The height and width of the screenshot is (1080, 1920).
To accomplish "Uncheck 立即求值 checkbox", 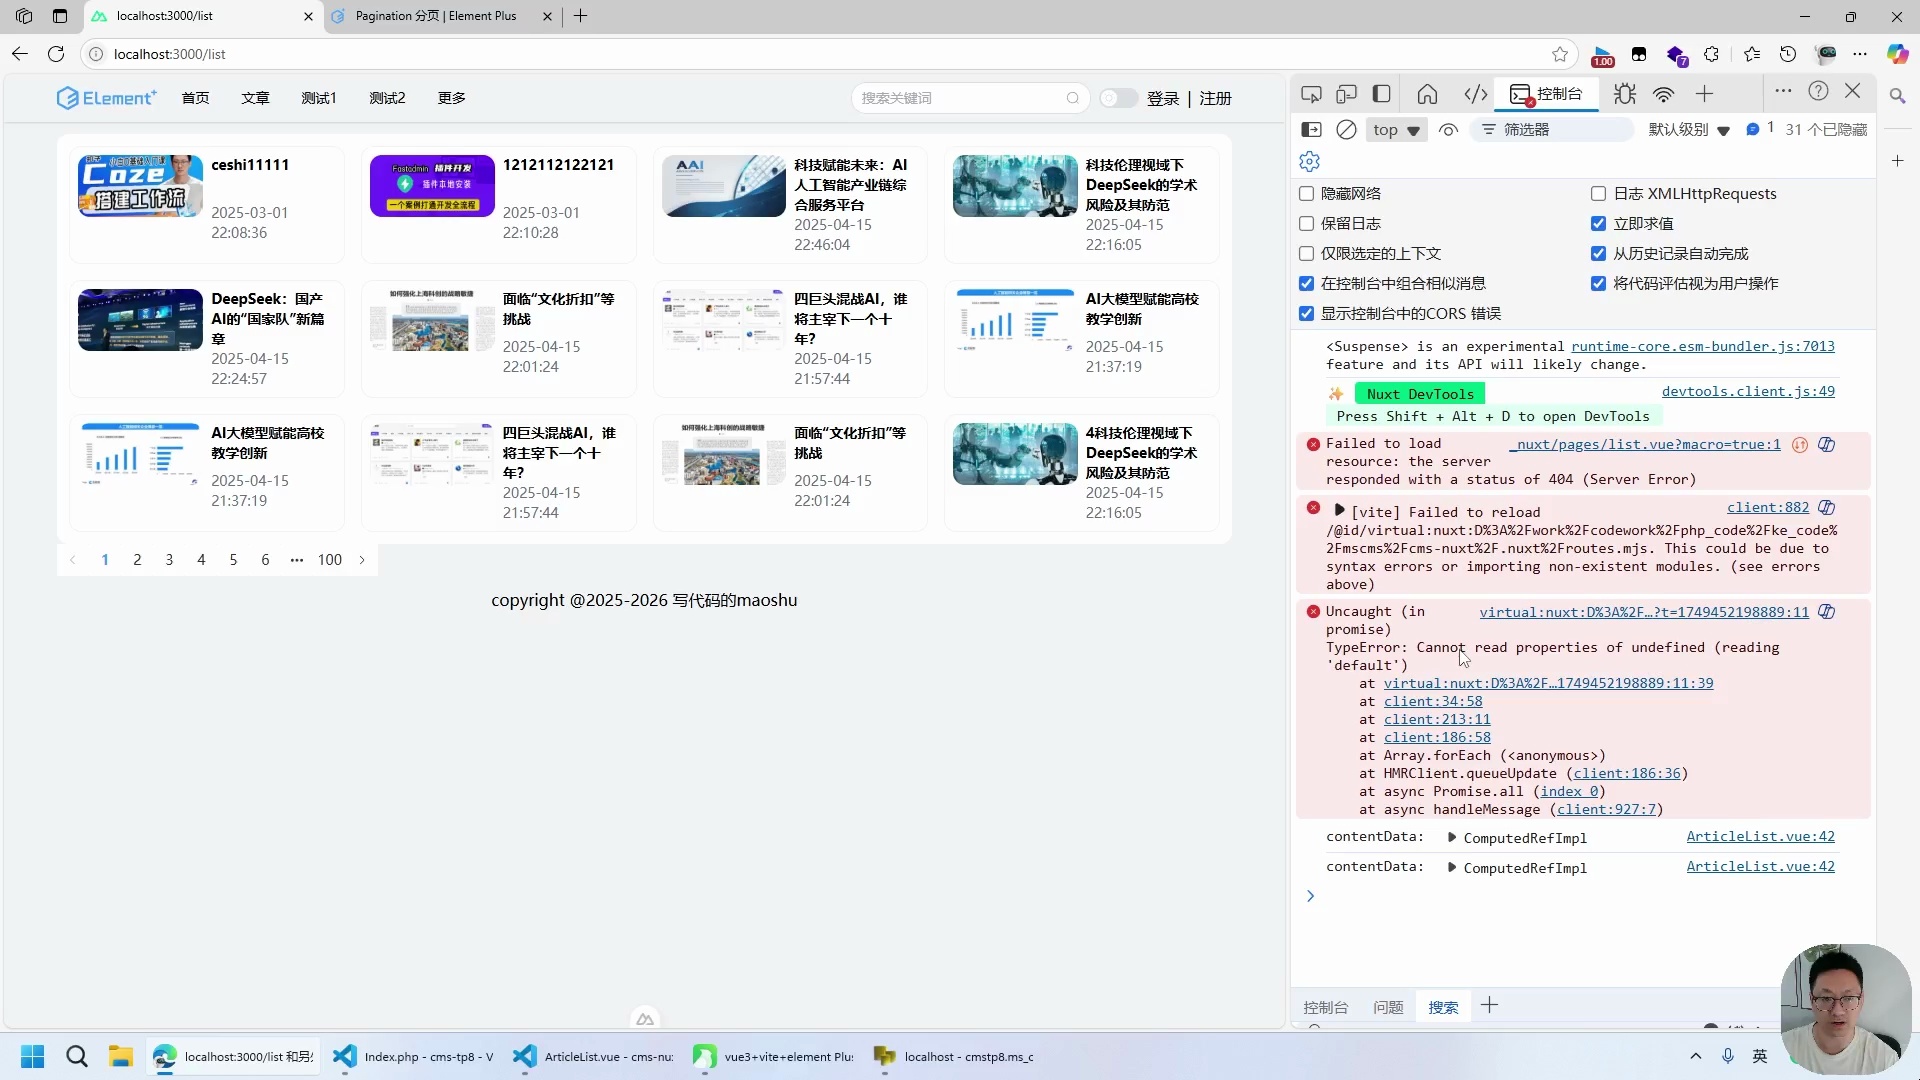I will (x=1598, y=224).
